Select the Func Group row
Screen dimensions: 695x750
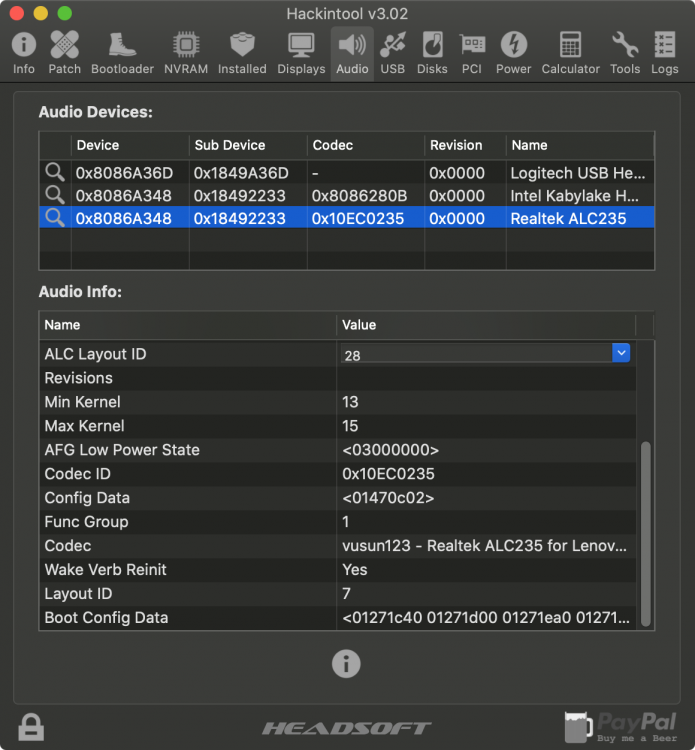[x=338, y=522]
